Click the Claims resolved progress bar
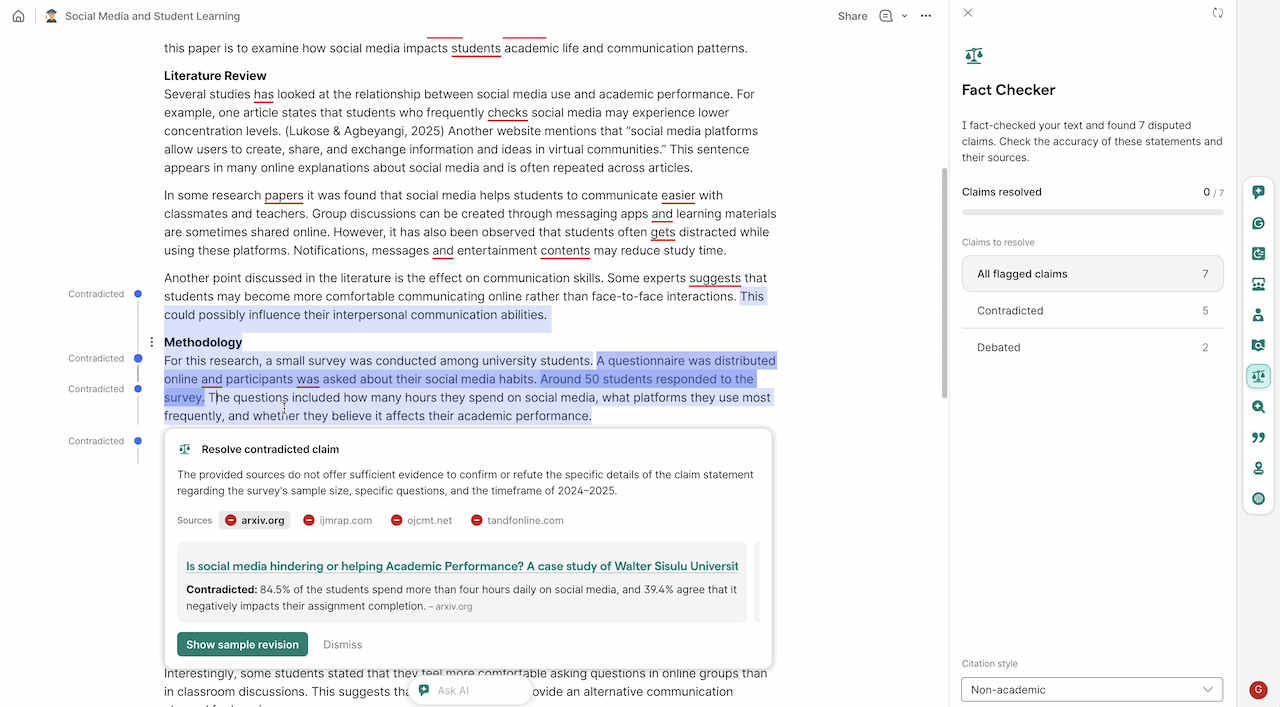This screenshot has width=1280, height=707. click(1091, 211)
